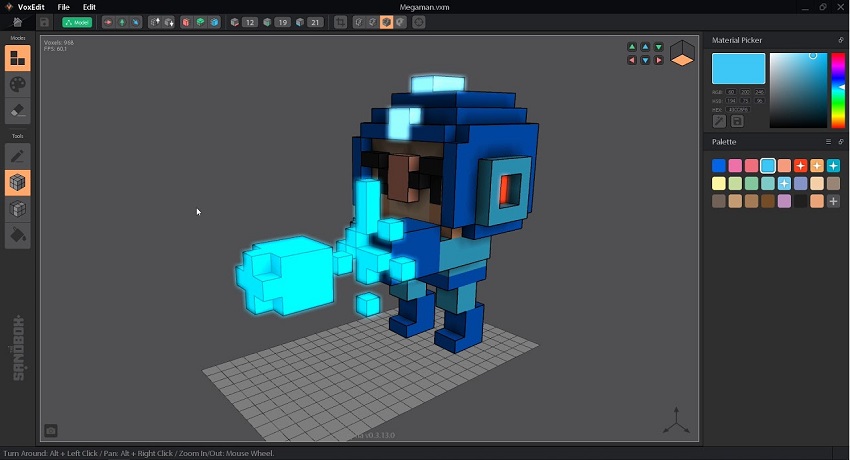Open the File menu
This screenshot has height=460, width=850.
(x=63, y=7)
